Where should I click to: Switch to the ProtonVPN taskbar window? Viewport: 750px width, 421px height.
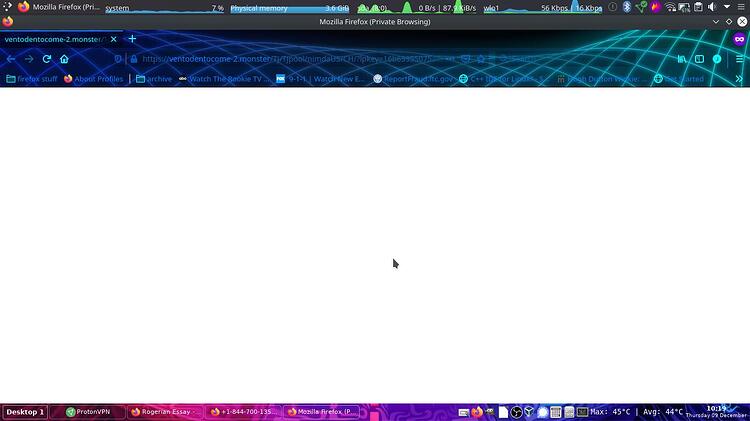(88, 412)
